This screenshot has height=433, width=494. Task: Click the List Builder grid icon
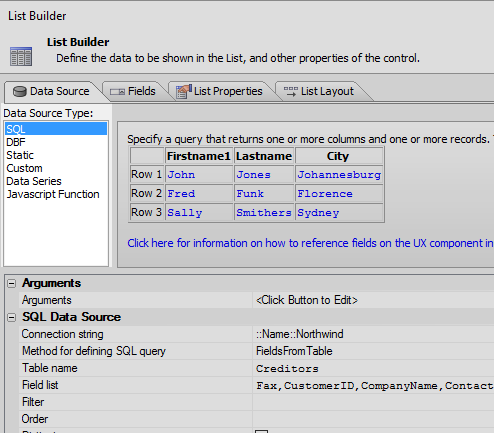(x=21, y=56)
